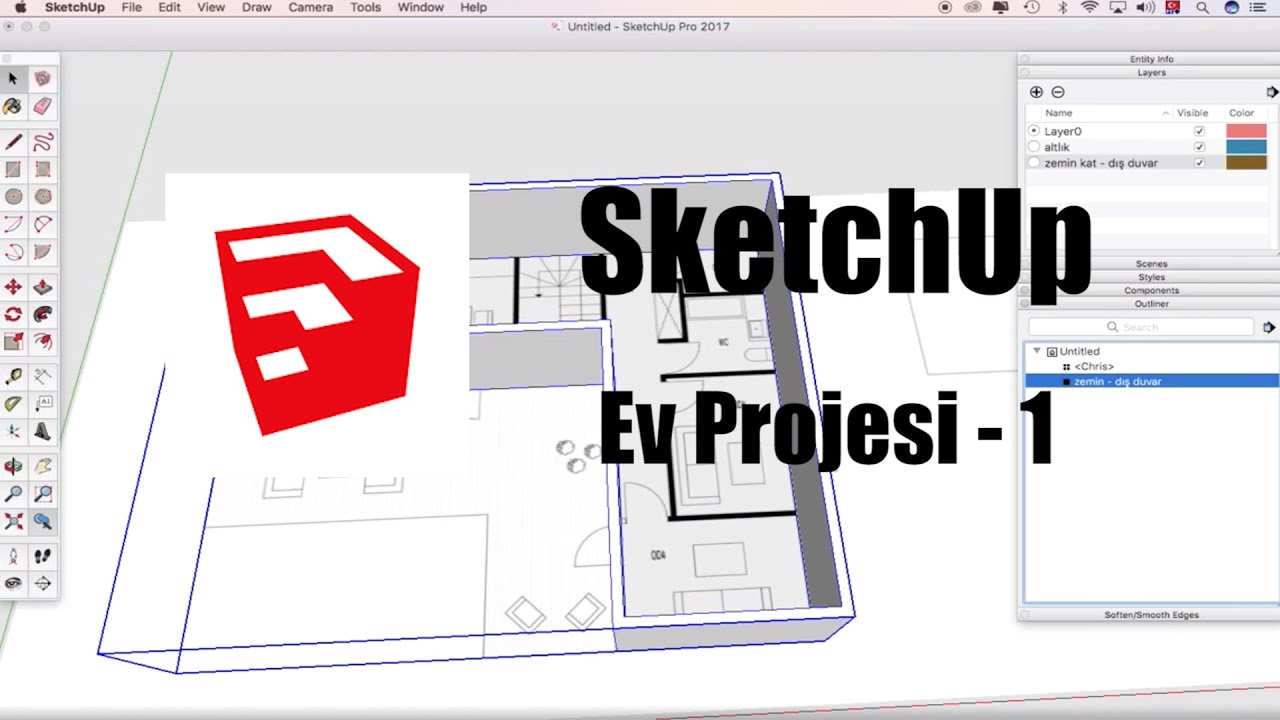Expand the Entity Info panel
The image size is (1280, 720).
[x=1149, y=60]
